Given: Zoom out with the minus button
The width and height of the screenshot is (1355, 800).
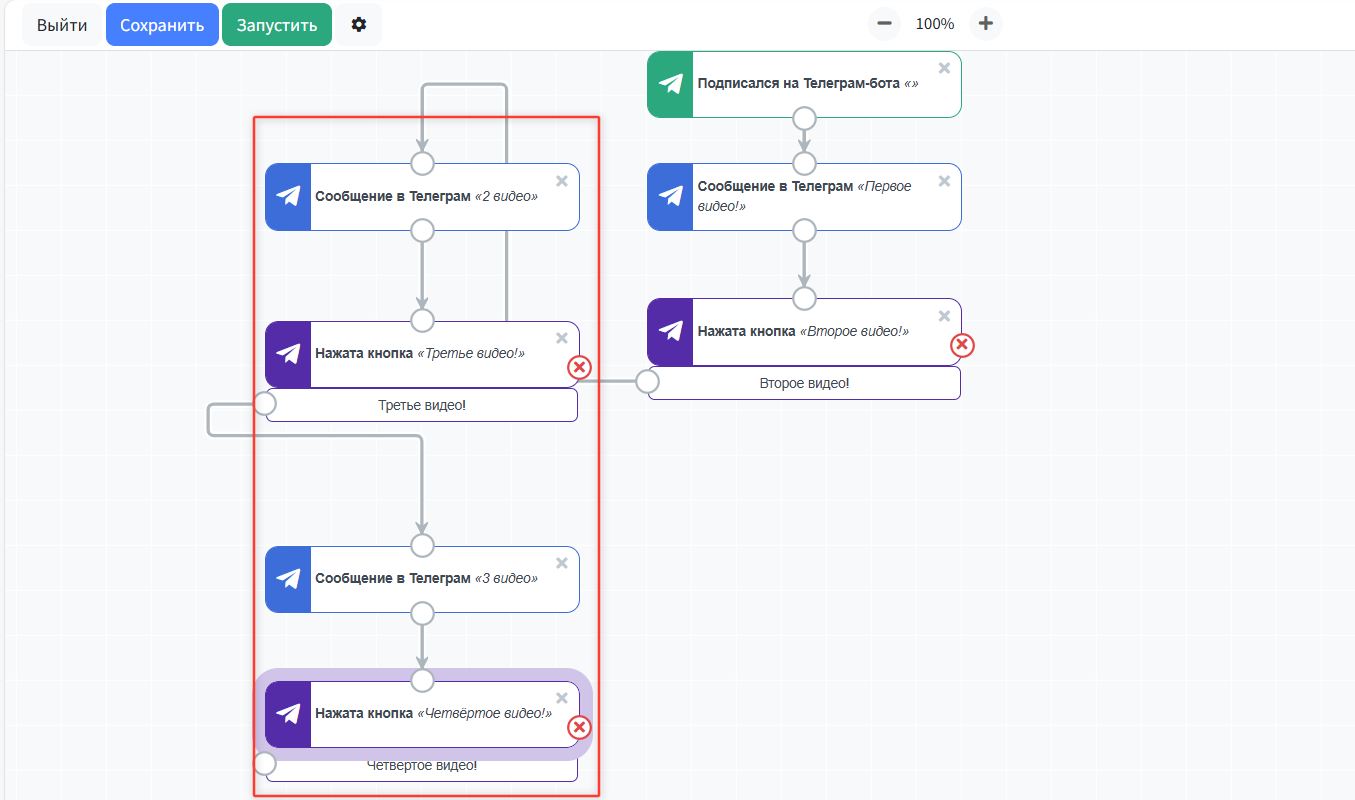Looking at the screenshot, I should [x=884, y=23].
